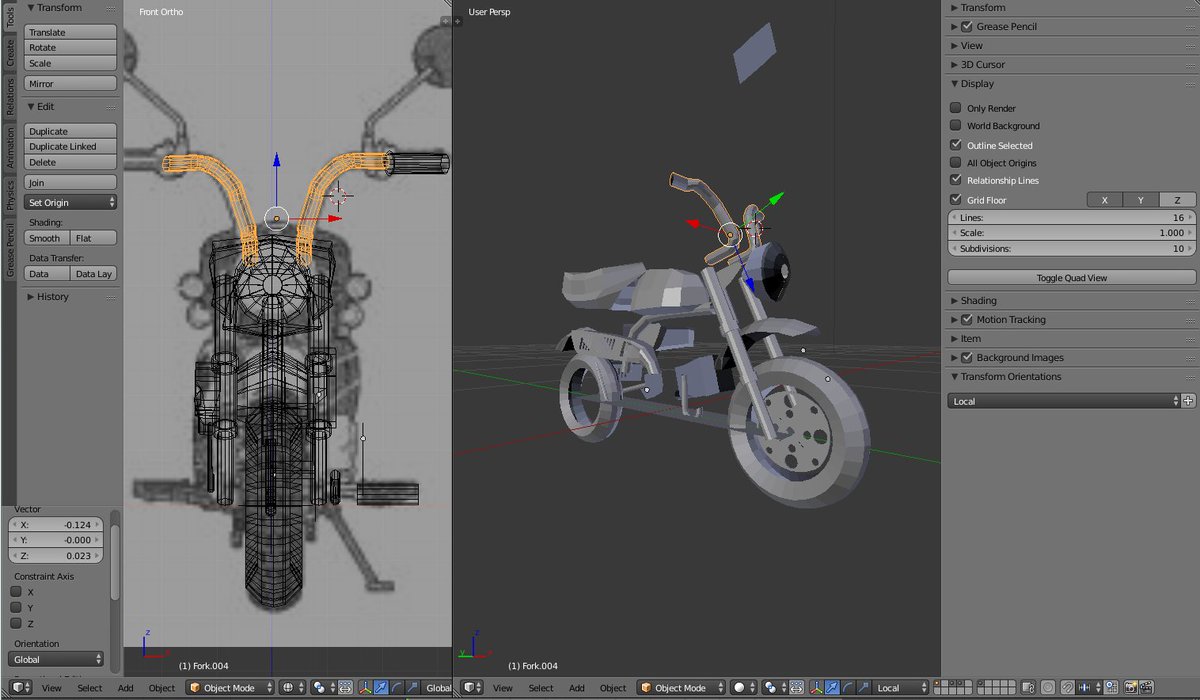Select translate manipulator arrow icon in left viewport header
This screenshot has height=700, width=1200.
(381, 688)
